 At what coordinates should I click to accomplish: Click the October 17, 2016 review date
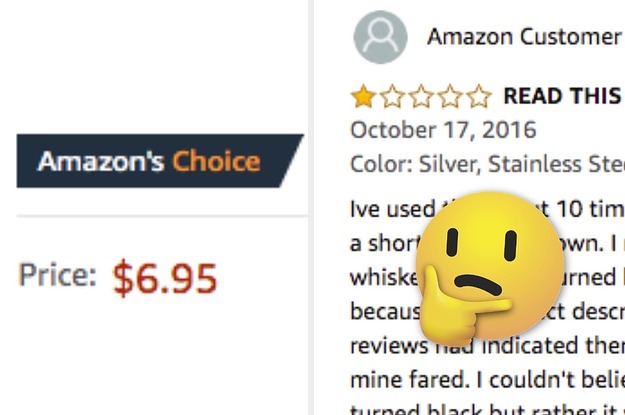(443, 130)
